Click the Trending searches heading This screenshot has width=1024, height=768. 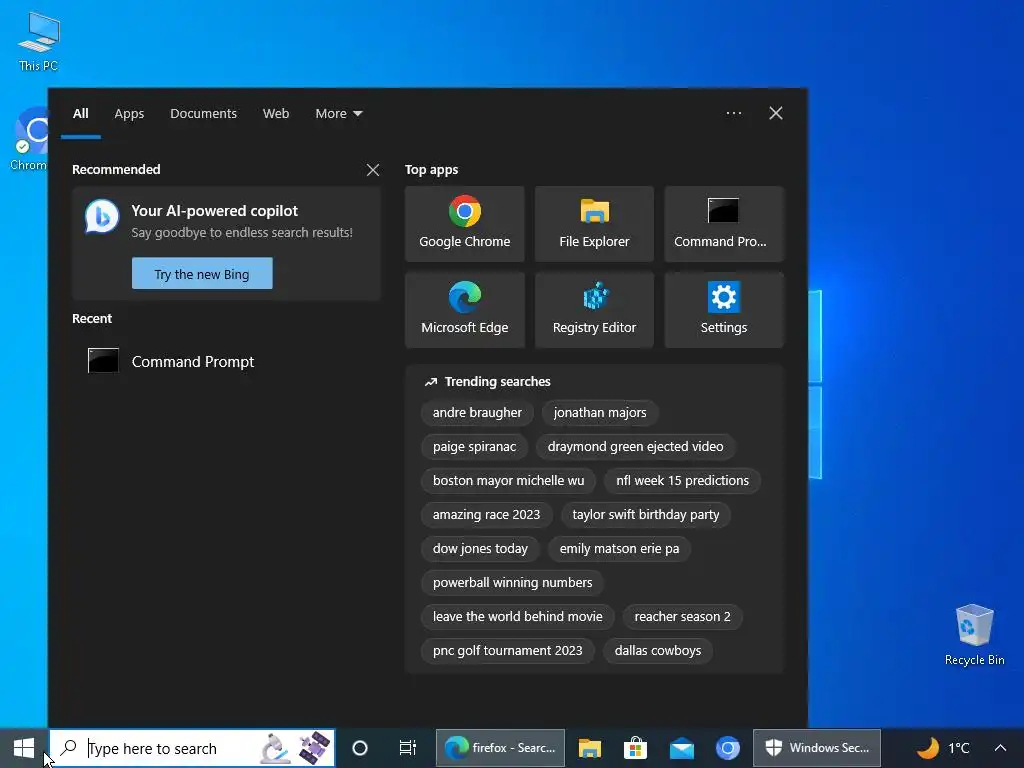click(x=497, y=381)
